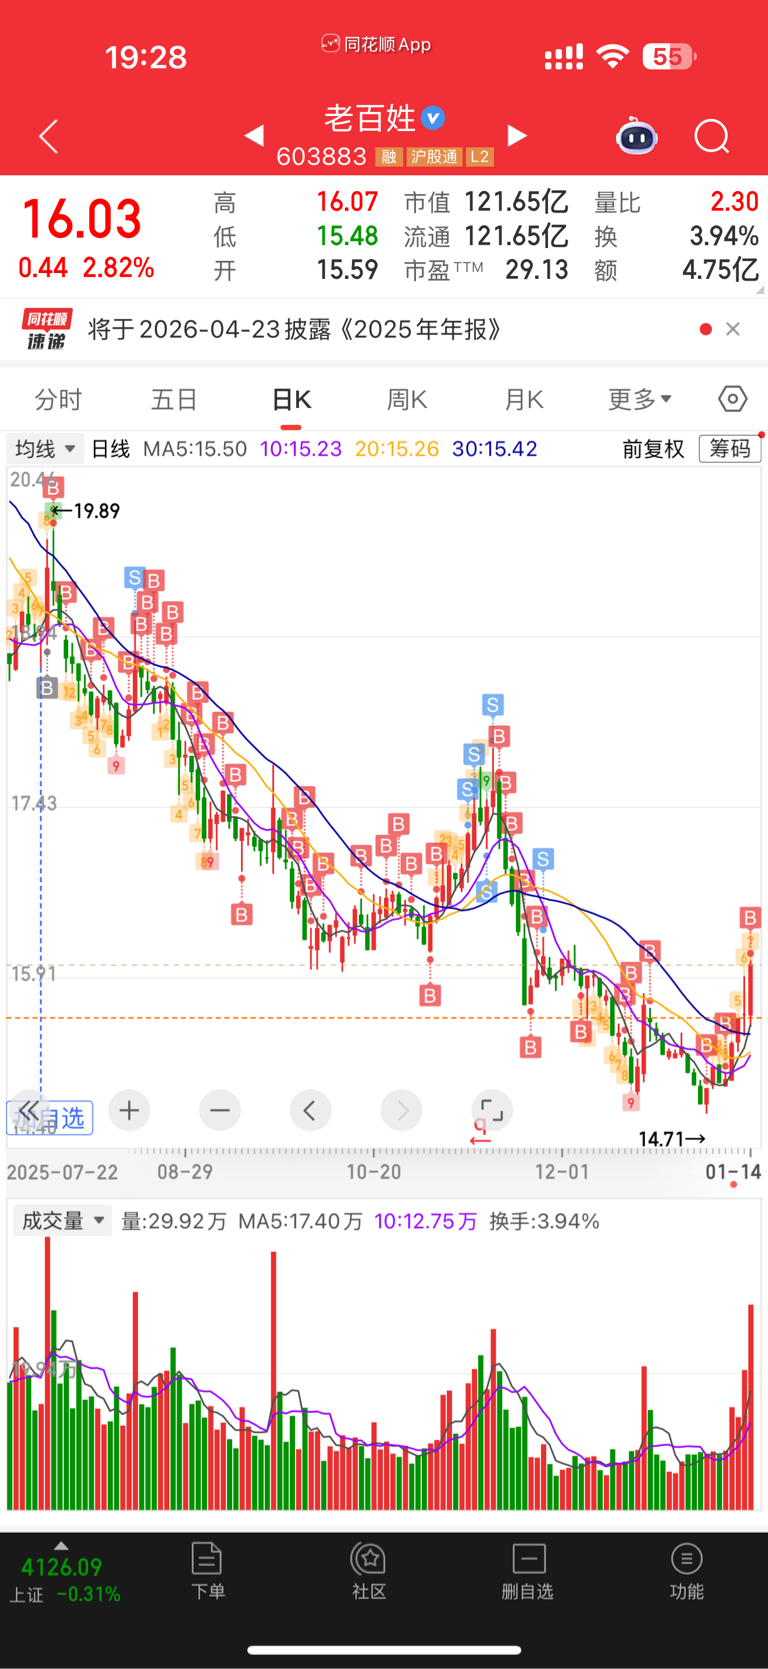
Task: Shift chart left with the chevron button
Action: [x=310, y=1110]
